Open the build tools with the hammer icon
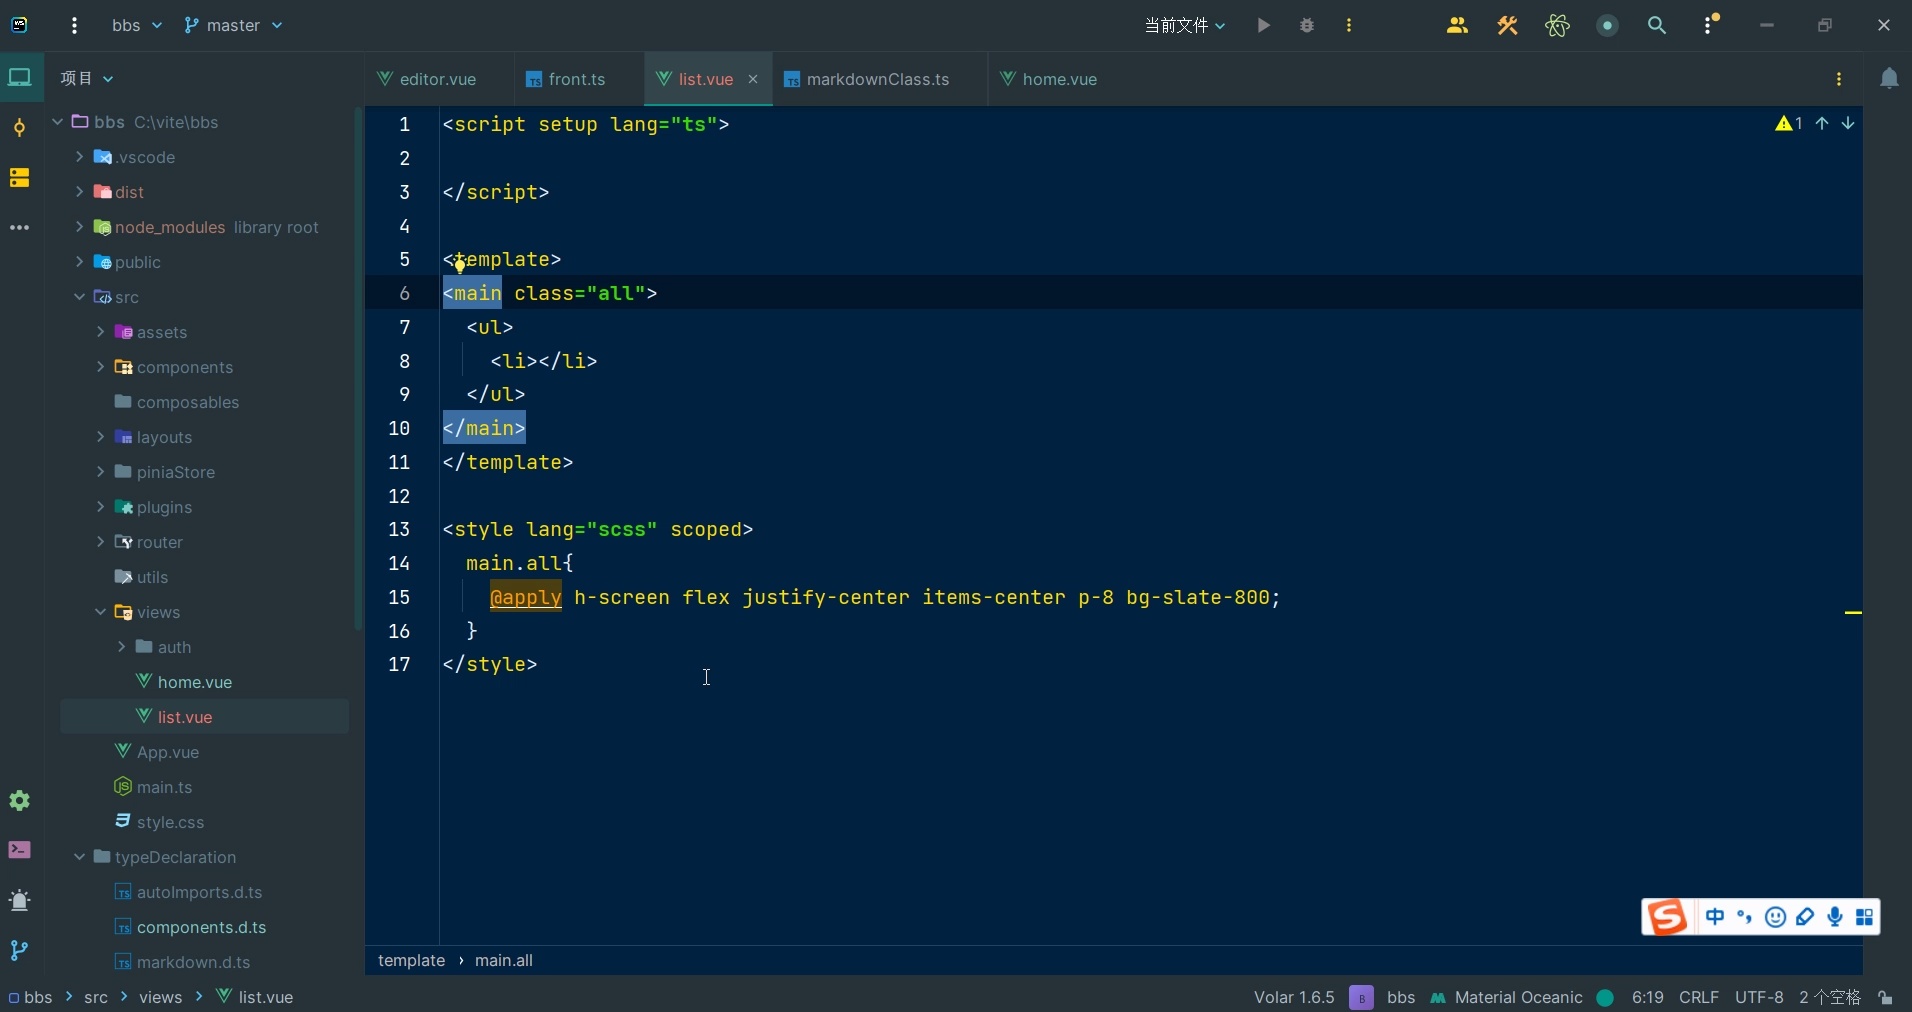 coord(1507,26)
